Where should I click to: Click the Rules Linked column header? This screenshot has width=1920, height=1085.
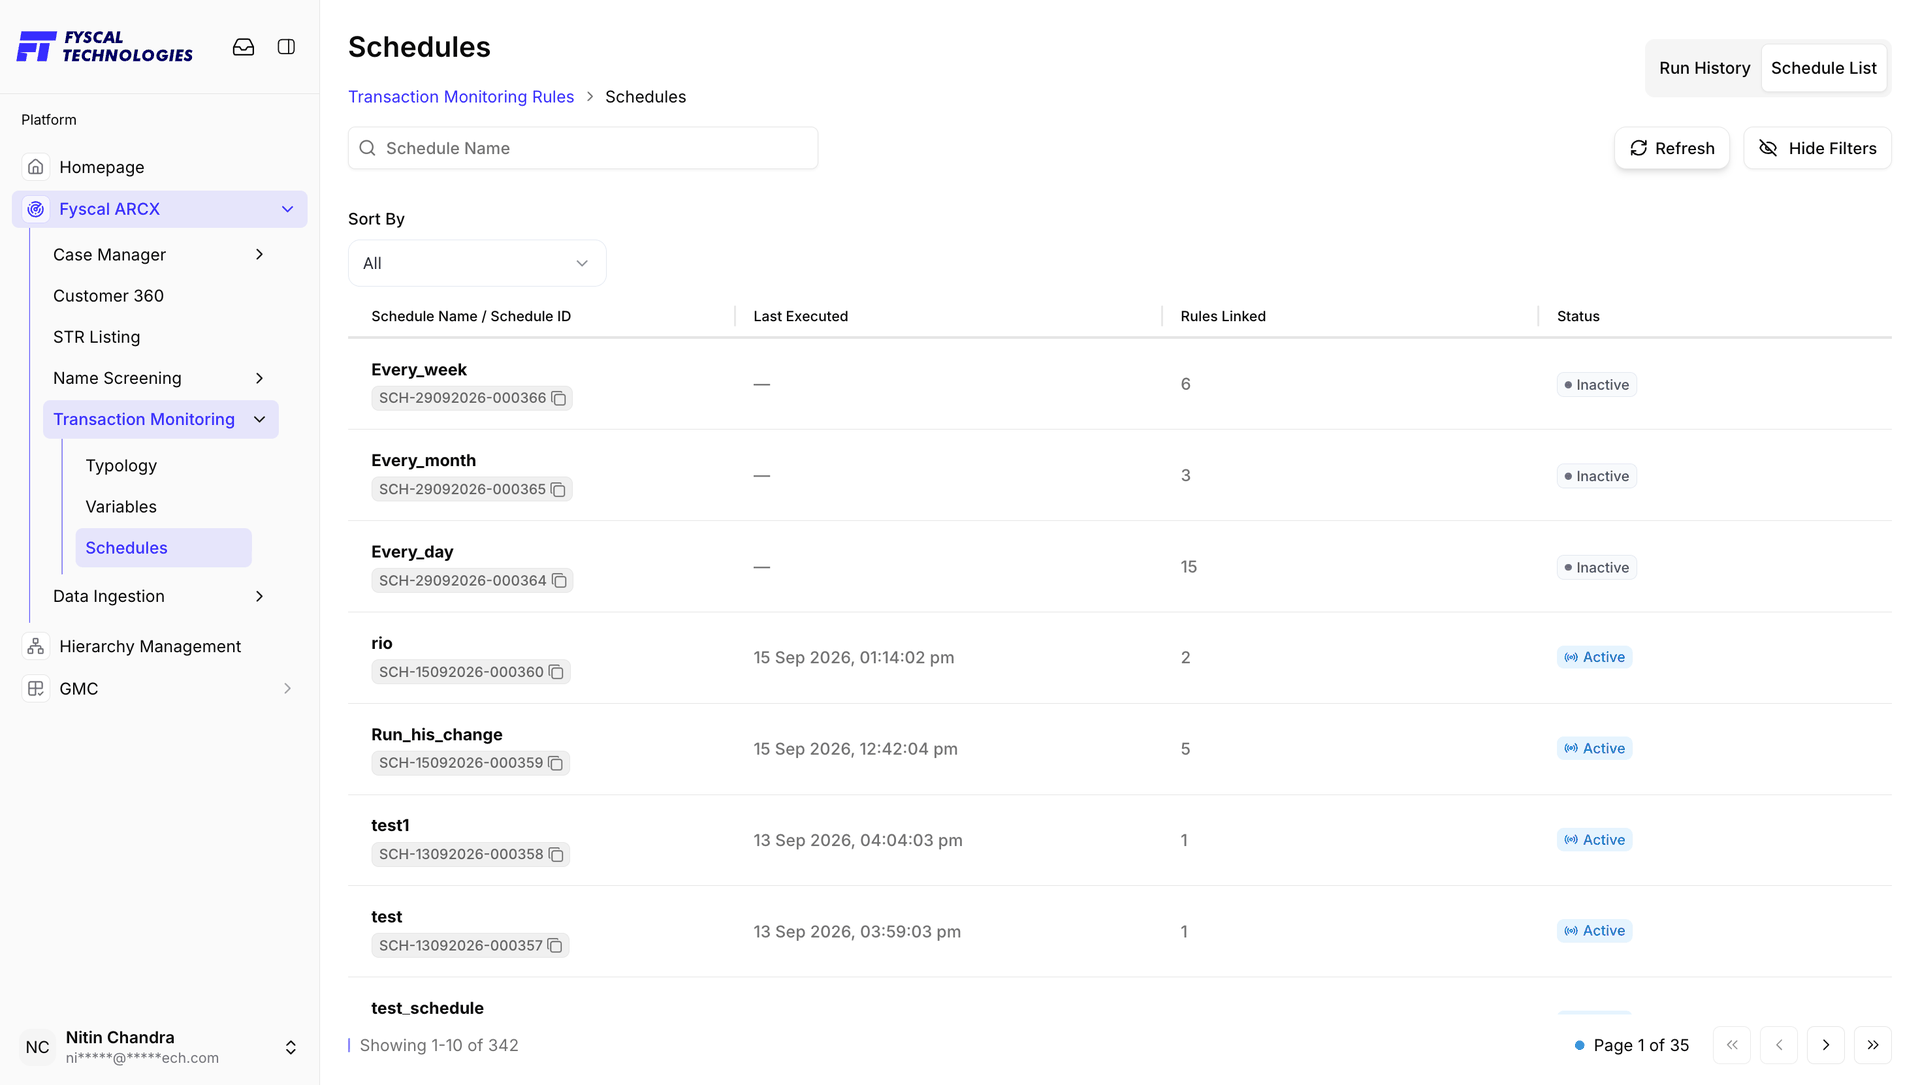[1223, 316]
